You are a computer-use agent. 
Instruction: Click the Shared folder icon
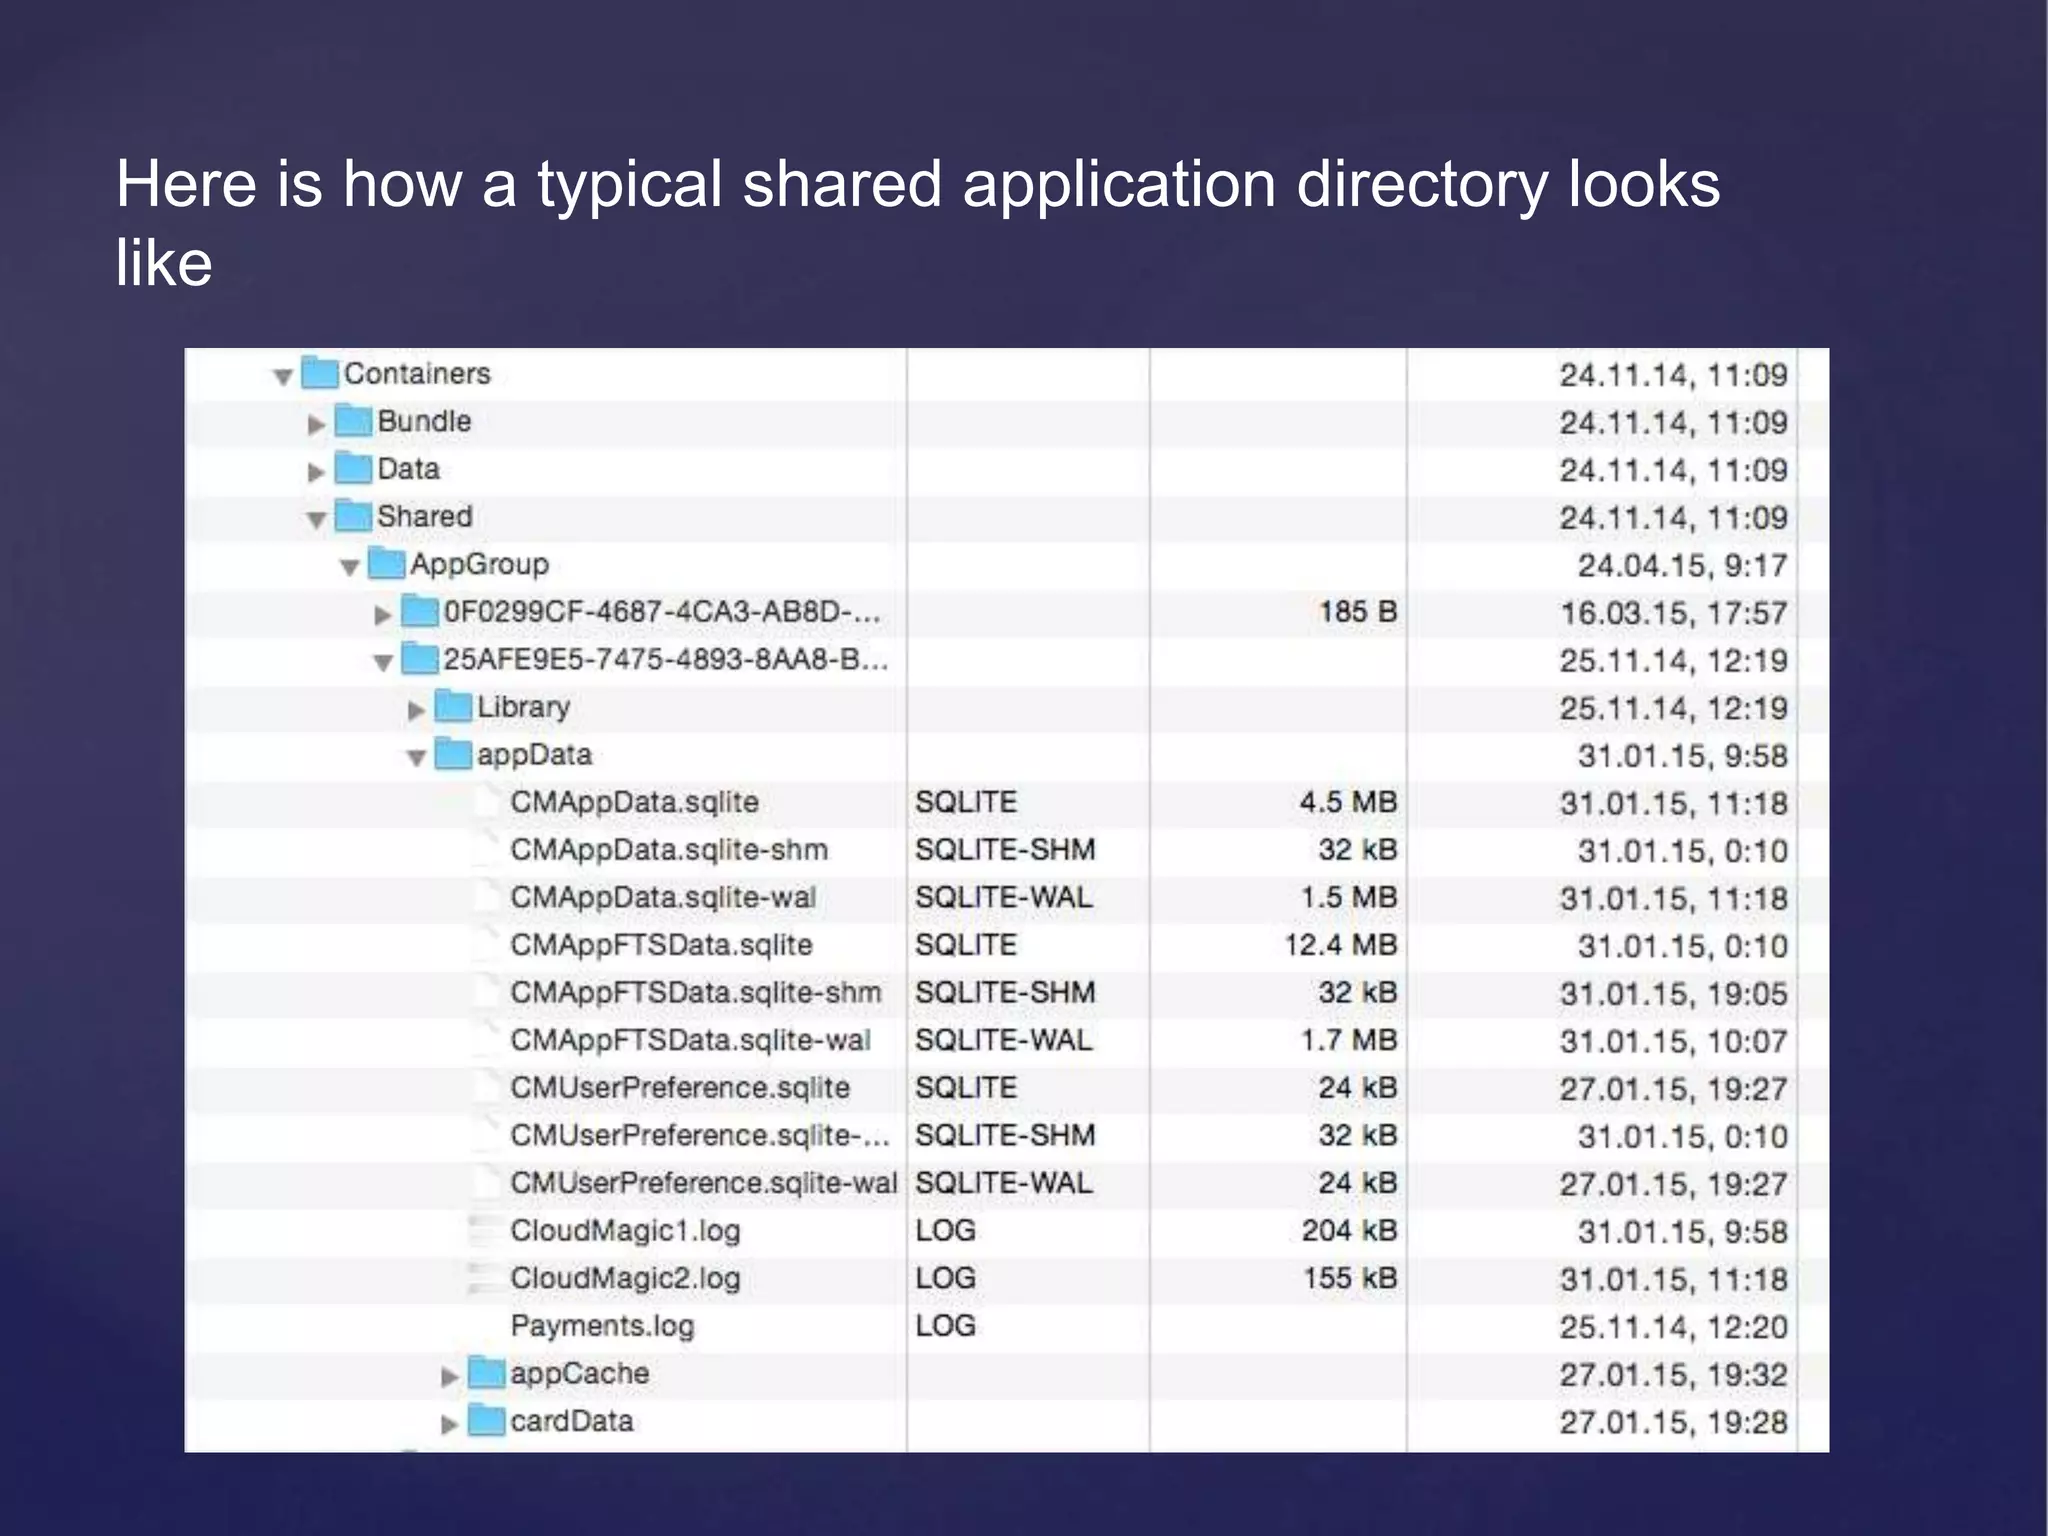point(353,516)
